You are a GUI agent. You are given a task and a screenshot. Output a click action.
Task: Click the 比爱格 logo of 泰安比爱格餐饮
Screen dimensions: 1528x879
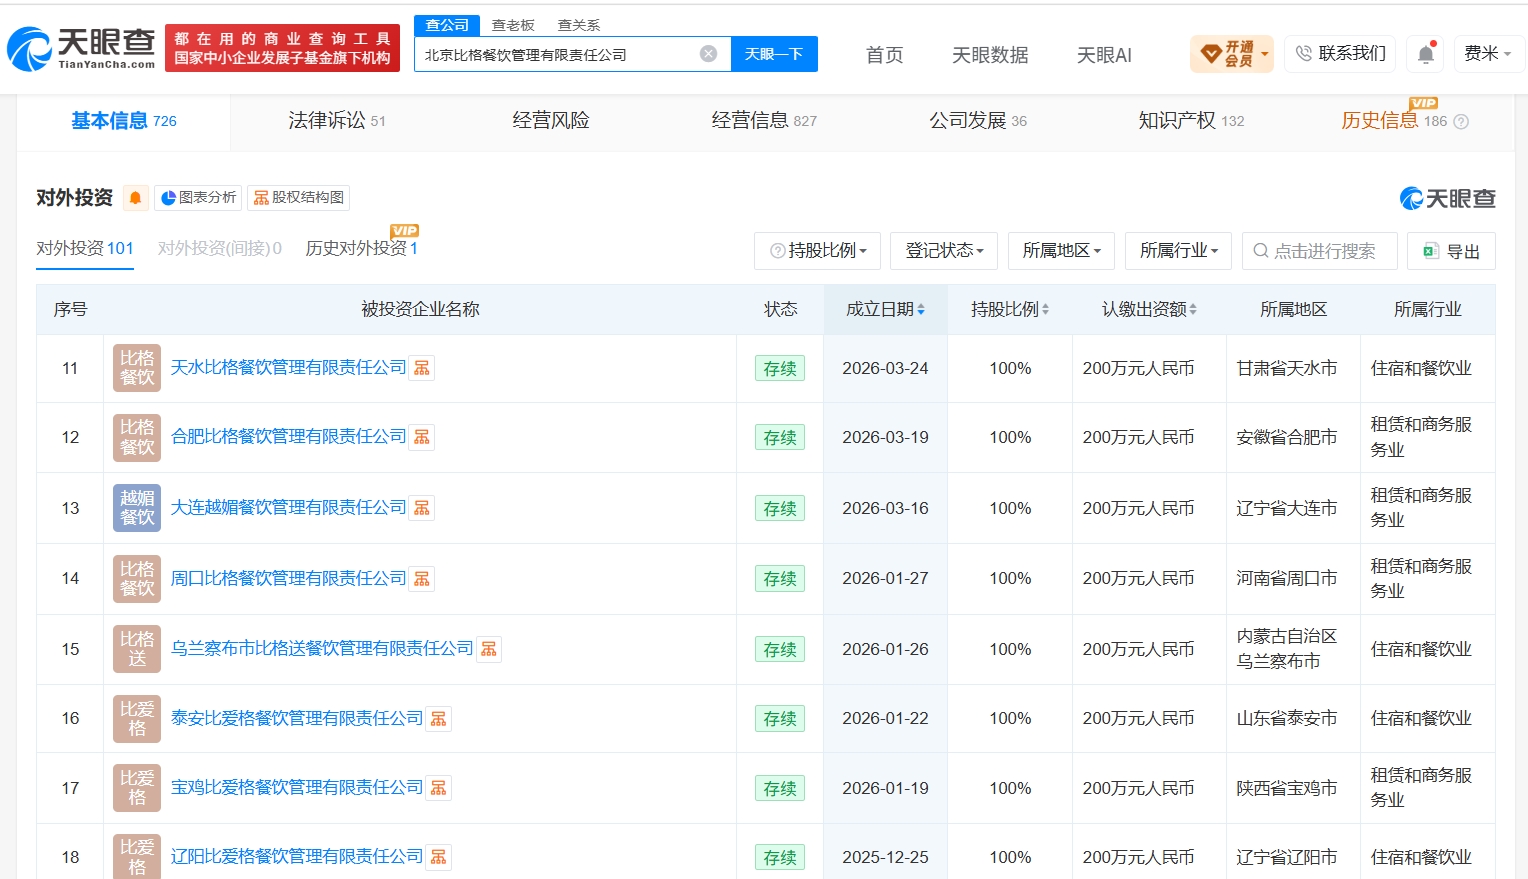pyautogui.click(x=137, y=719)
